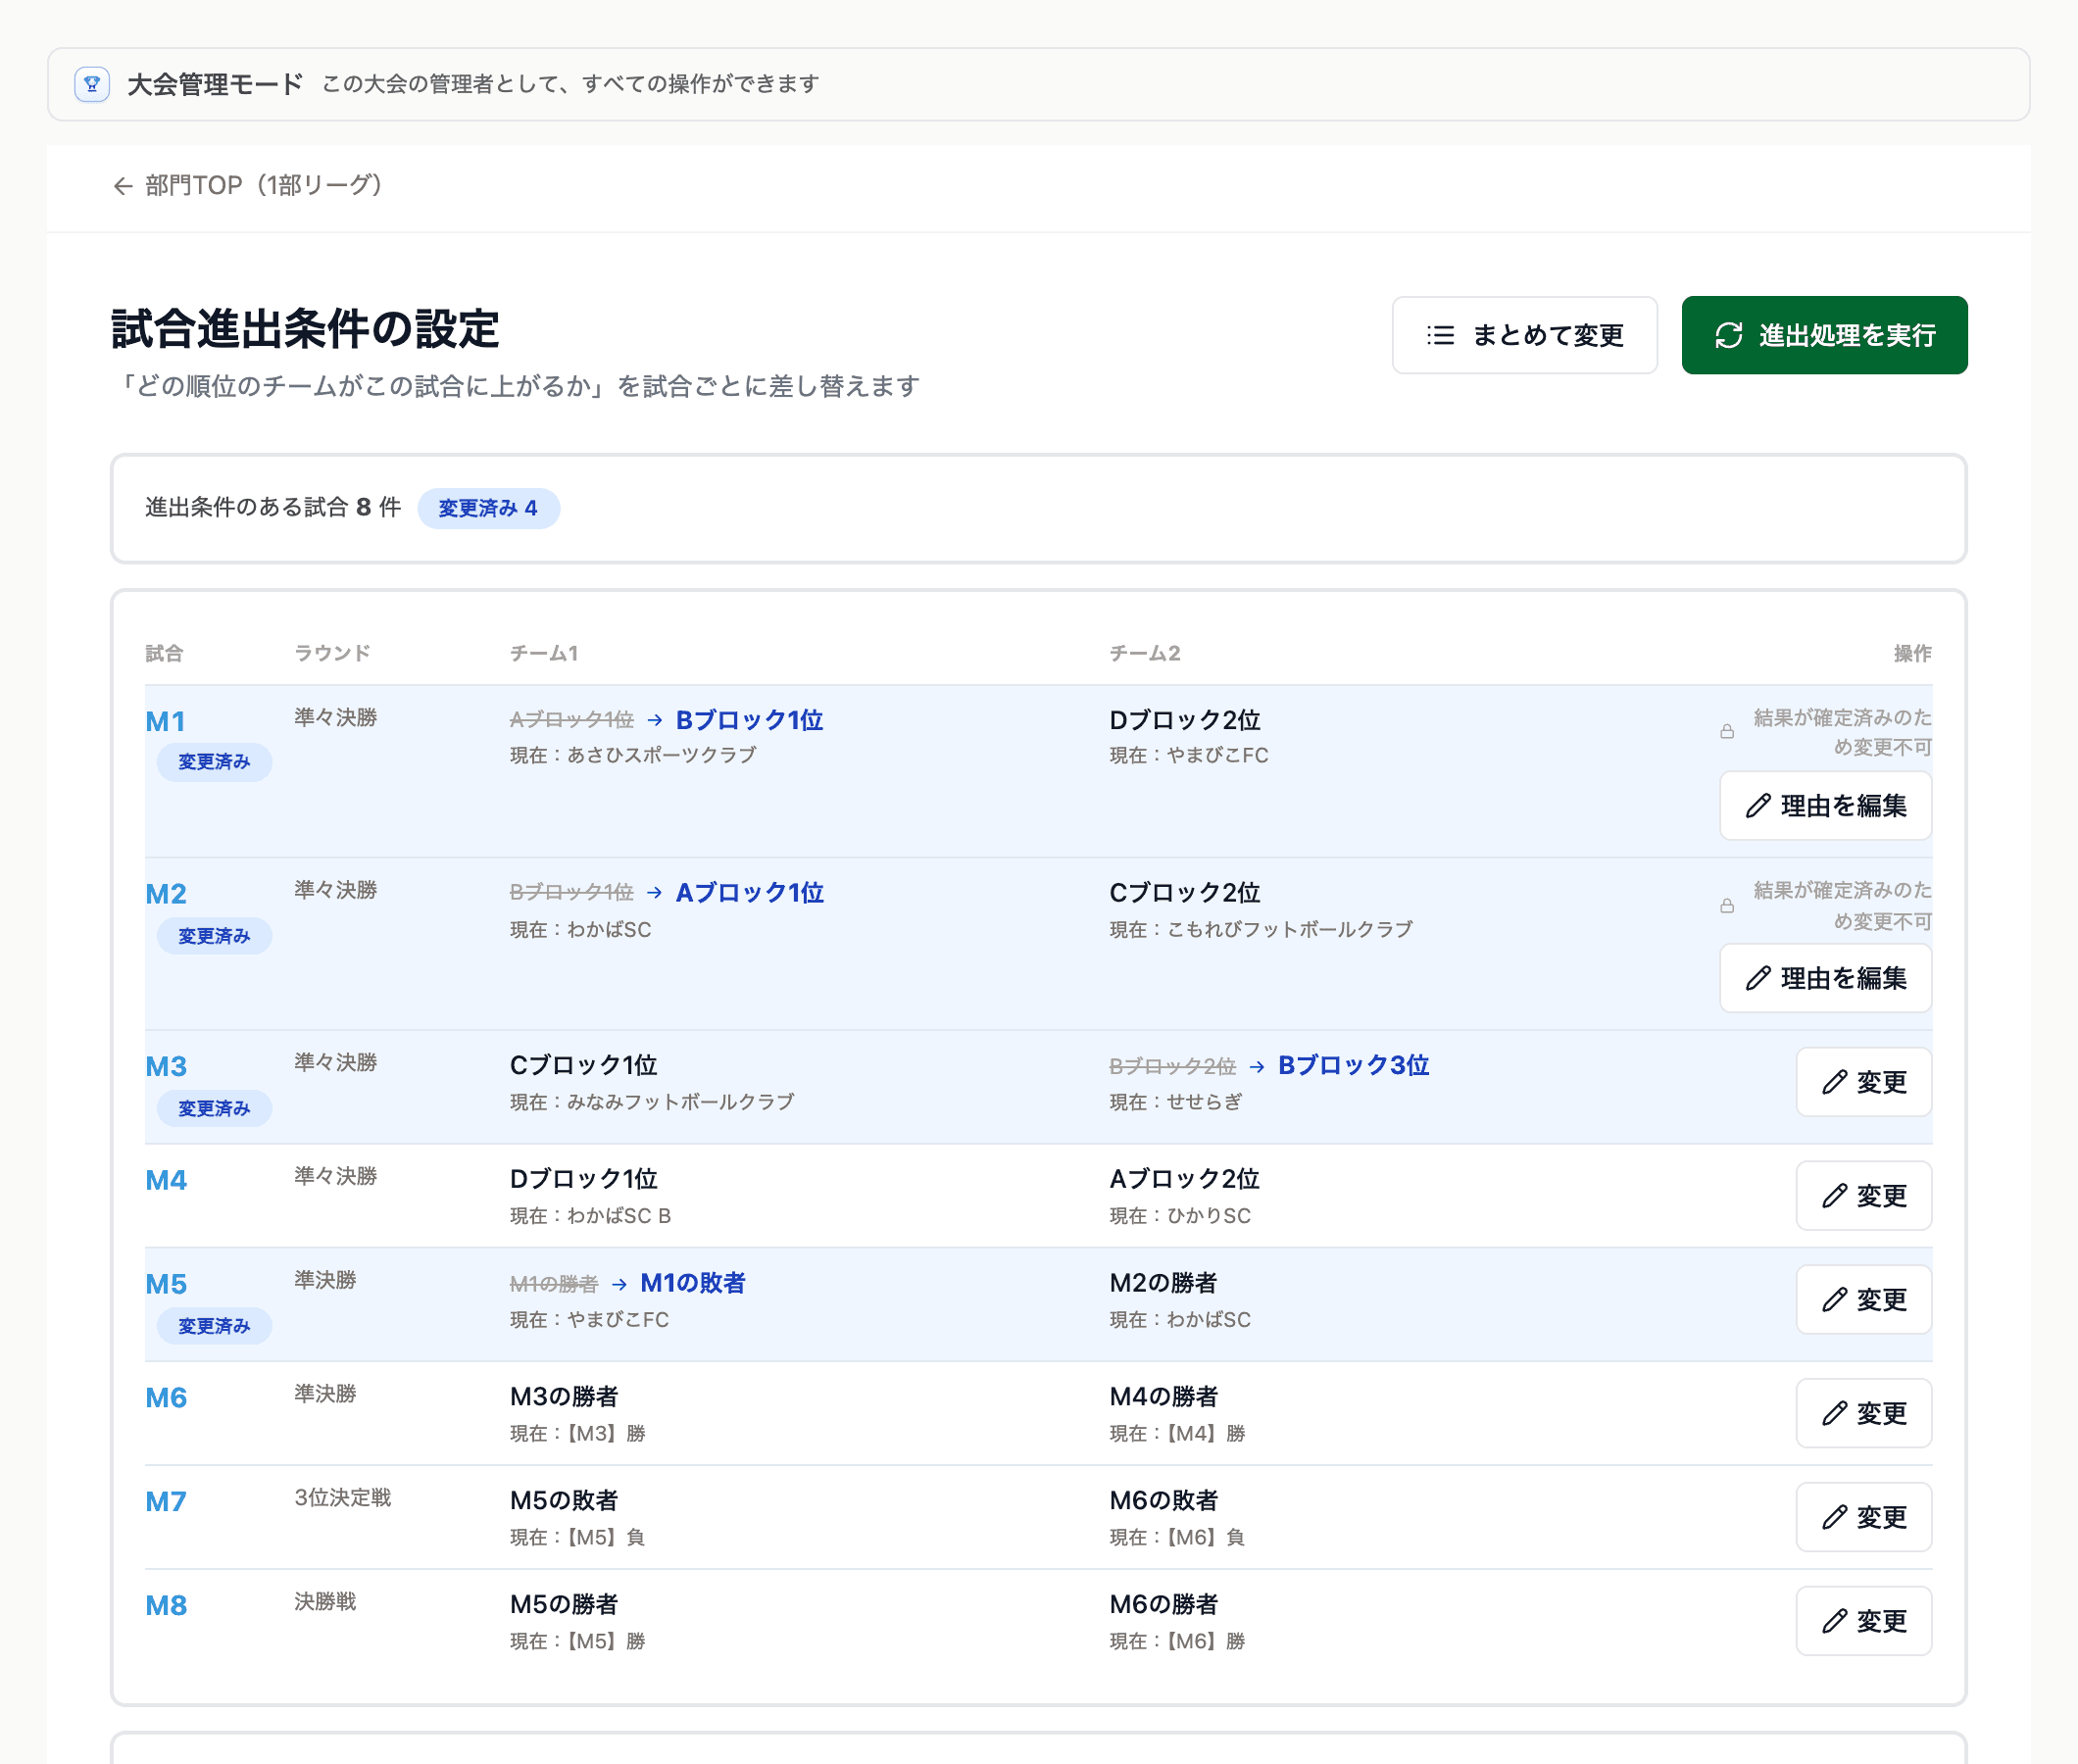Open the M2 match link

166,894
